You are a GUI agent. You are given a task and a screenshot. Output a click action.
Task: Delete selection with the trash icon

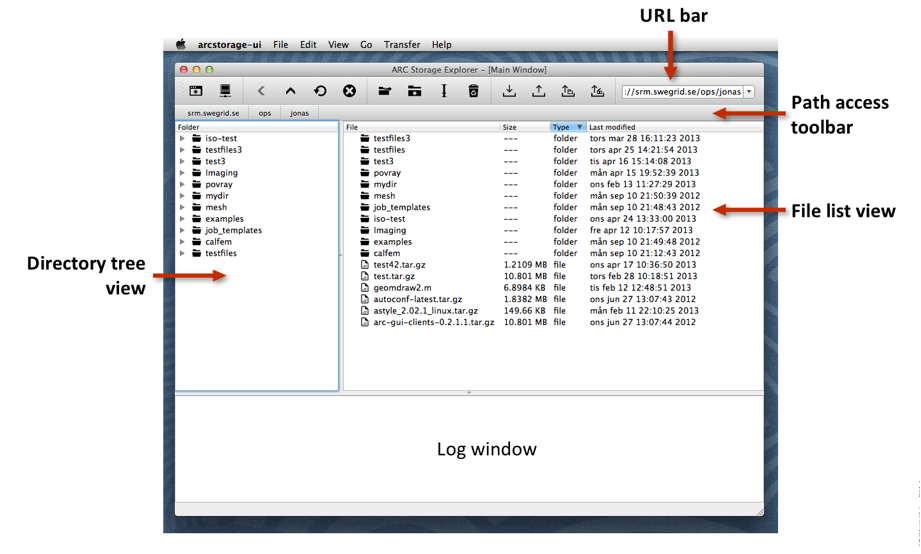pos(473,91)
